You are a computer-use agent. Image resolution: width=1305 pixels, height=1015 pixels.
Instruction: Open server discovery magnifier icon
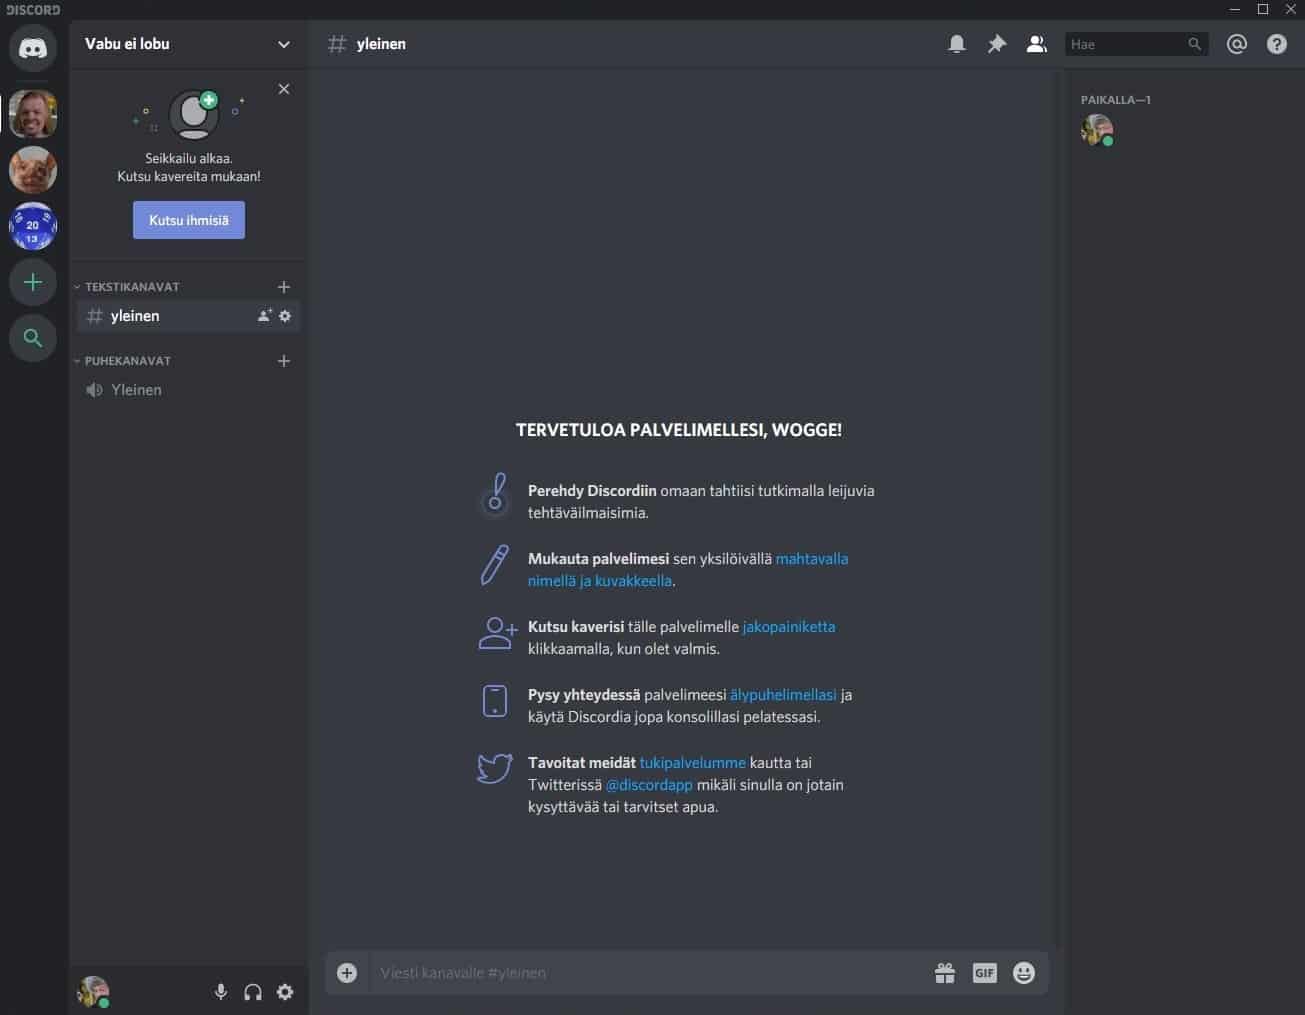(33, 338)
